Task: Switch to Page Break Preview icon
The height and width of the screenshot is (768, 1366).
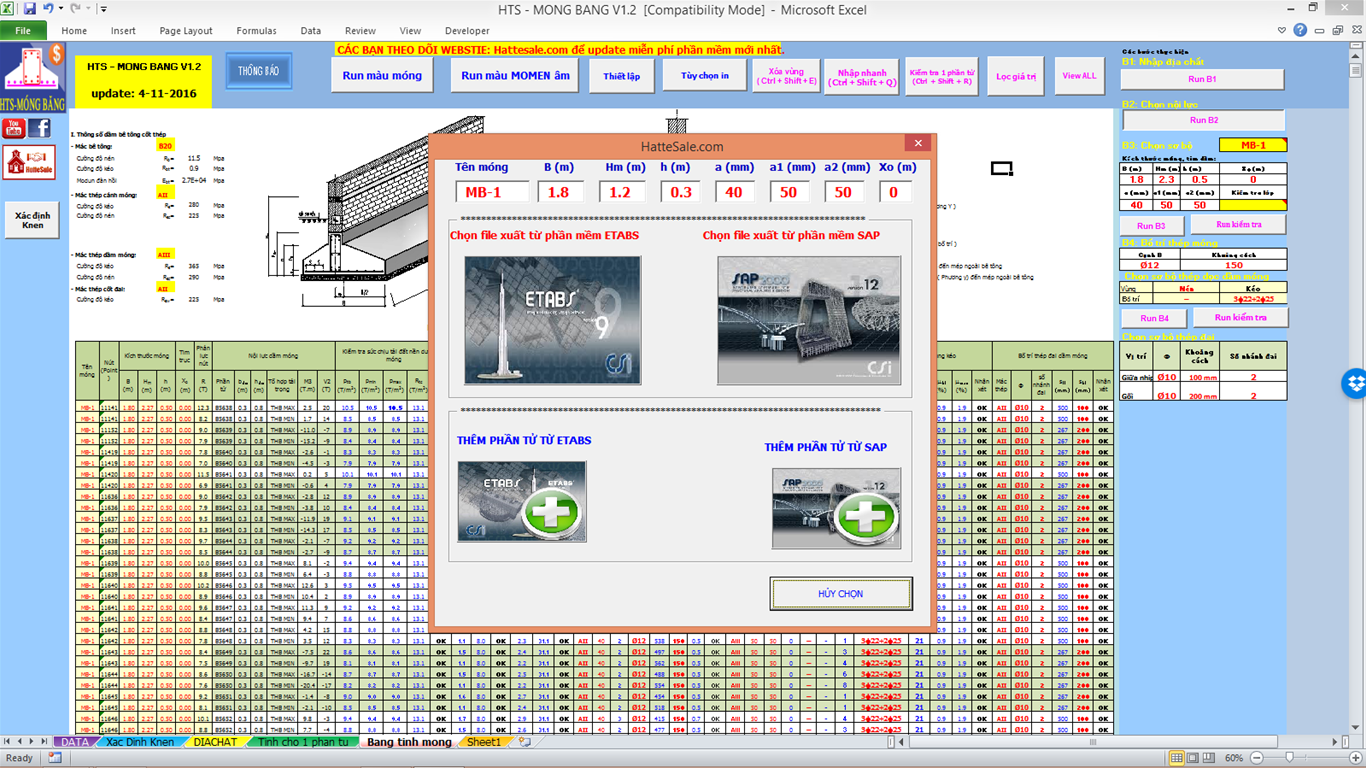Action: point(1211,758)
